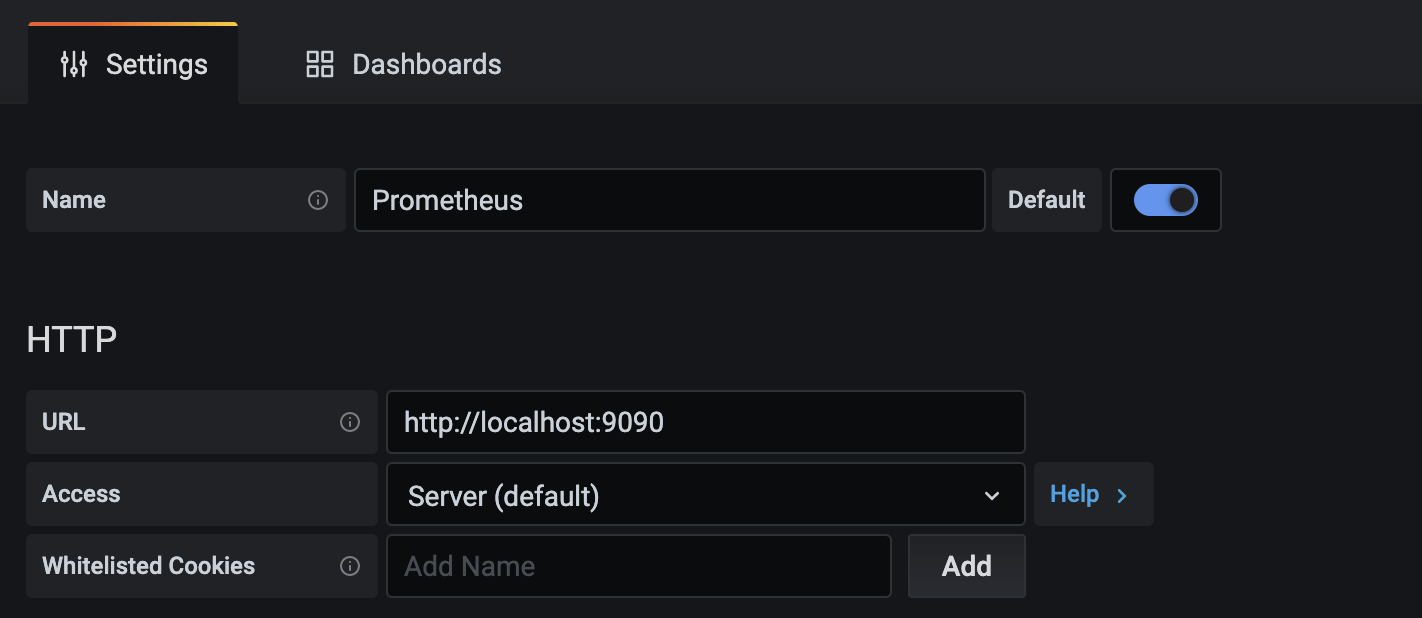Click the Access dropdown down arrow
Image resolution: width=1422 pixels, height=618 pixels.
click(x=992, y=495)
